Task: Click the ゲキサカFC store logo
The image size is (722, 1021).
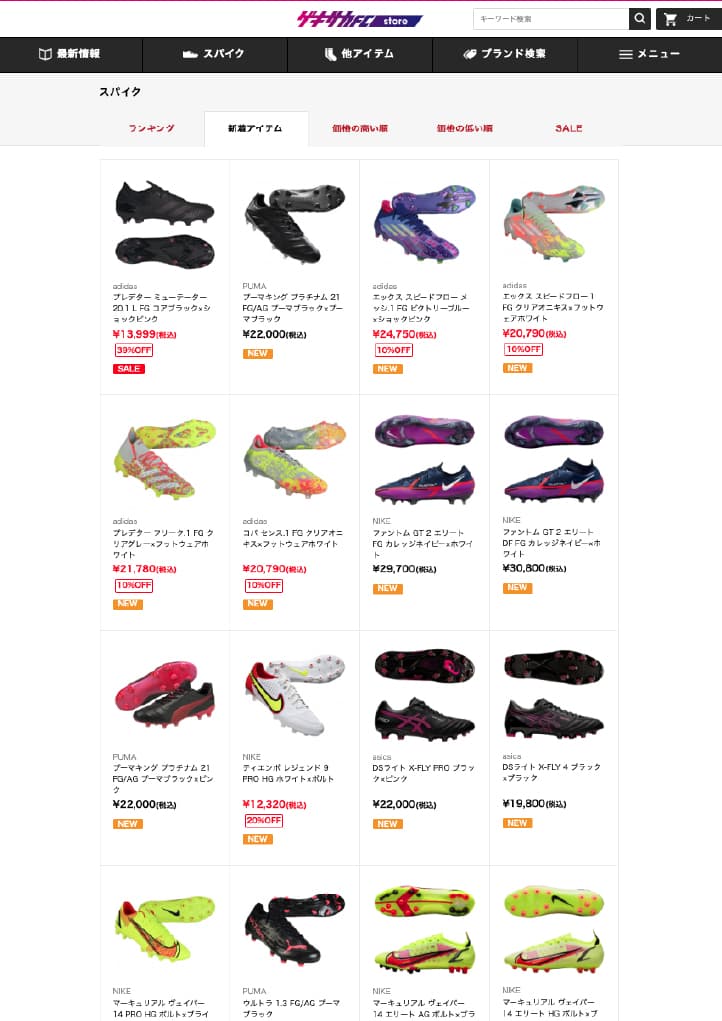Action: coord(359,20)
